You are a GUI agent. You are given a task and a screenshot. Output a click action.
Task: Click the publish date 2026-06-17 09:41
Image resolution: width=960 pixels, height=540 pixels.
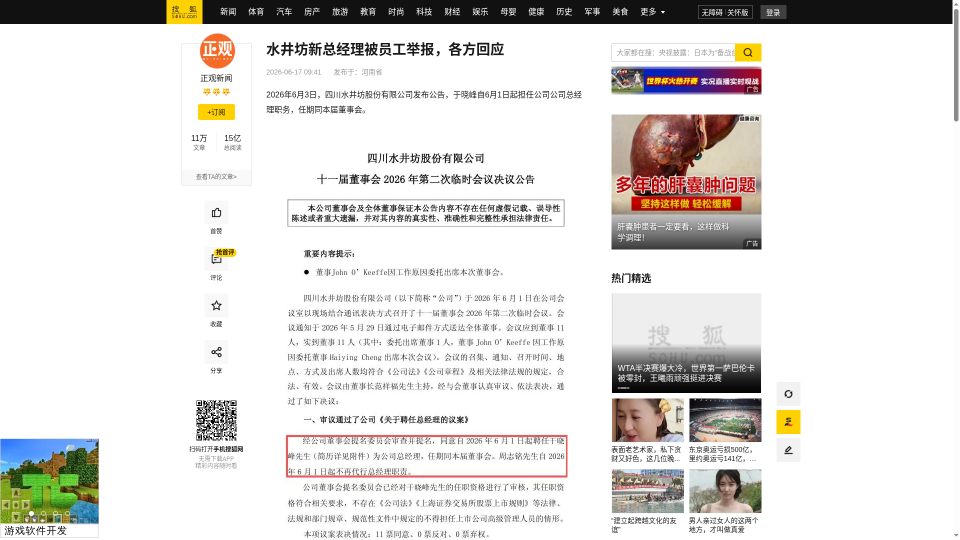(x=293, y=72)
